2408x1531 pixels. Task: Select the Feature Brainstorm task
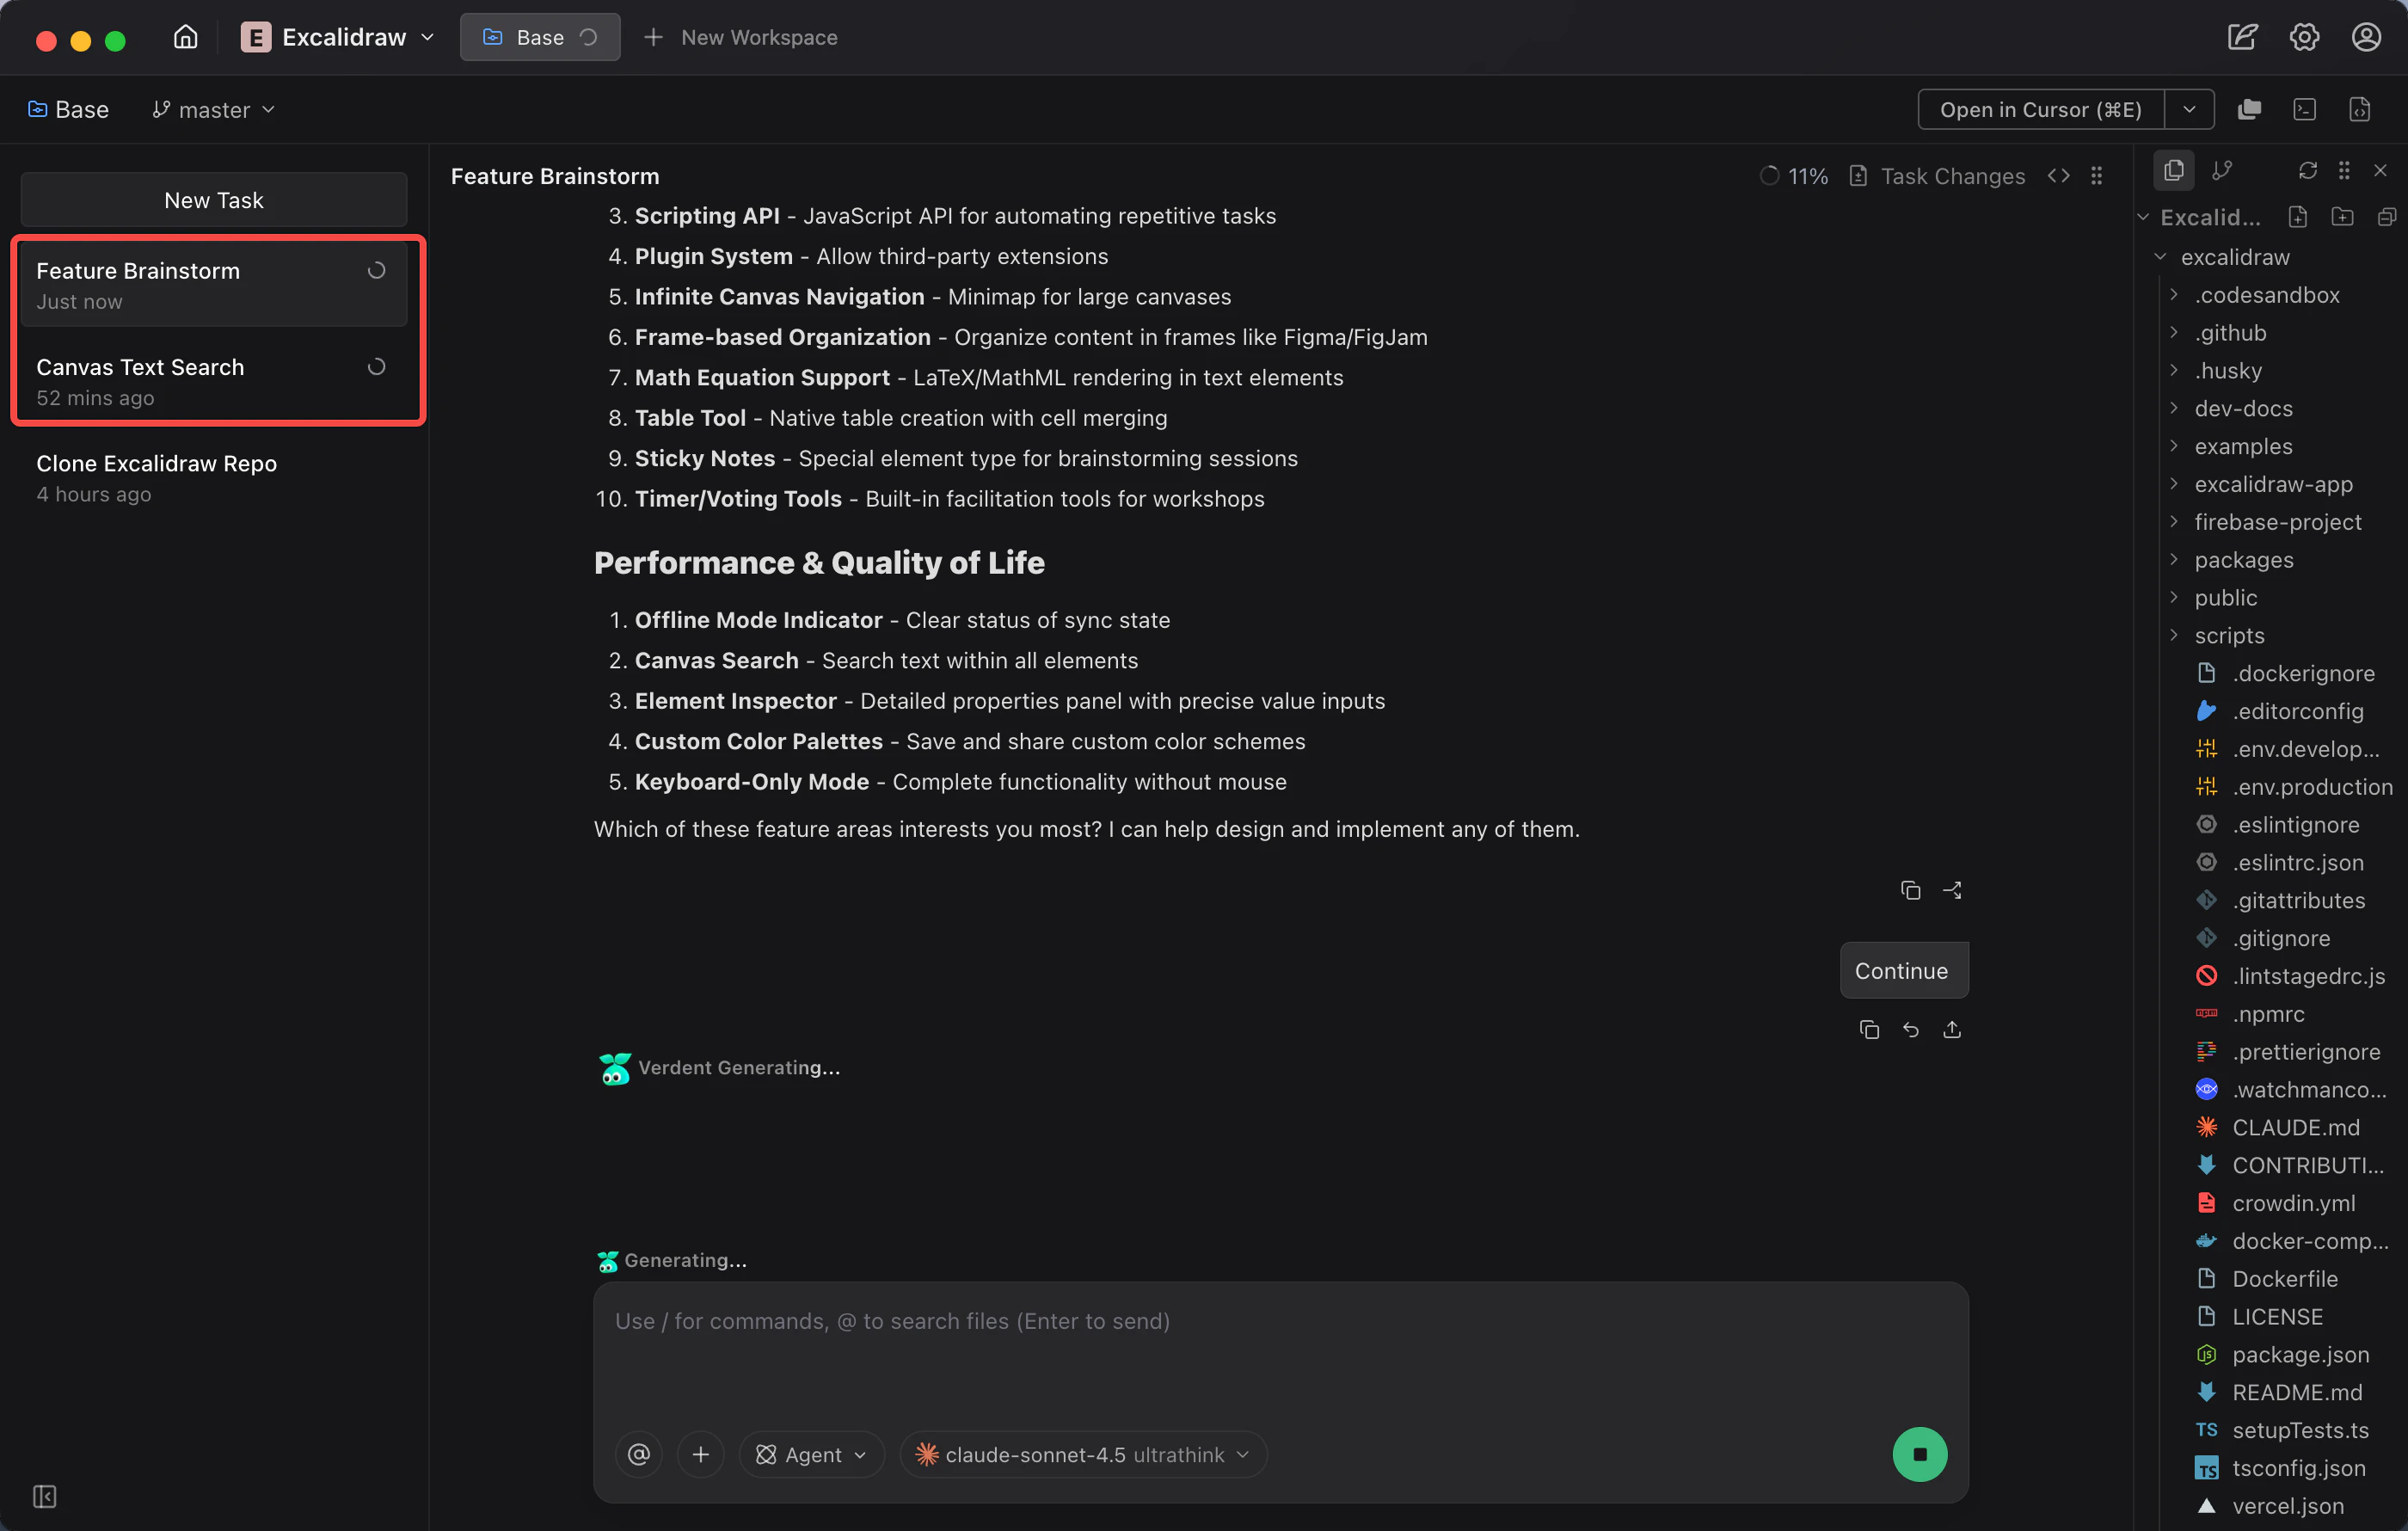214,285
